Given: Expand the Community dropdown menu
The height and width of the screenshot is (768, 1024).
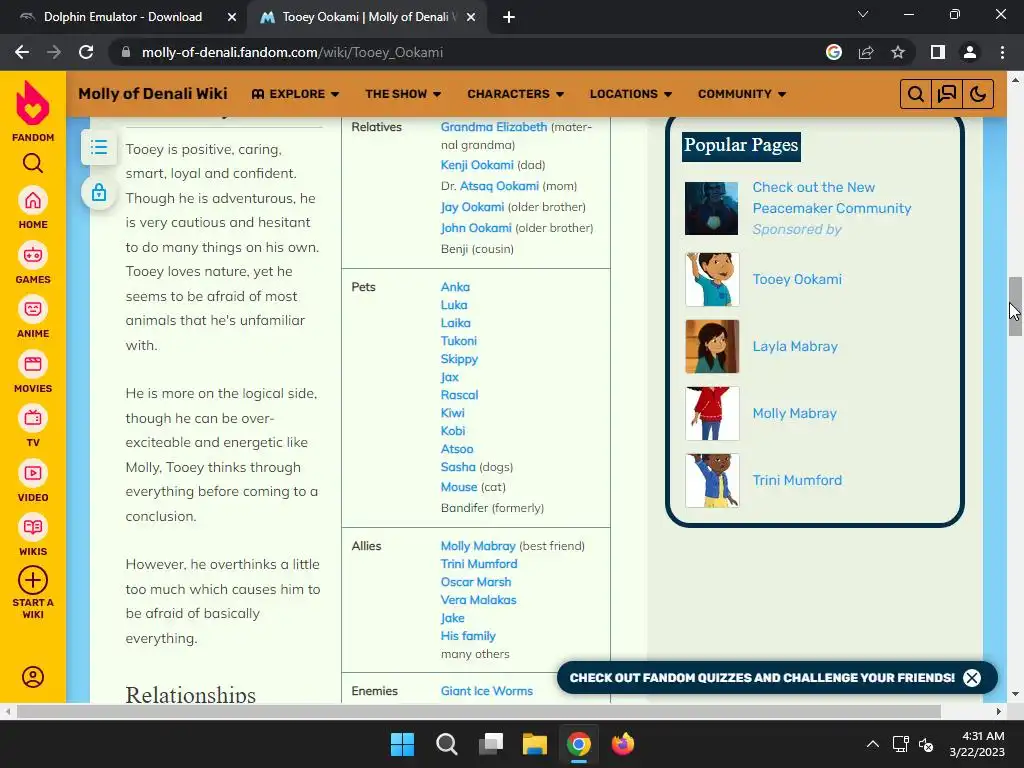Looking at the screenshot, I should pos(742,94).
